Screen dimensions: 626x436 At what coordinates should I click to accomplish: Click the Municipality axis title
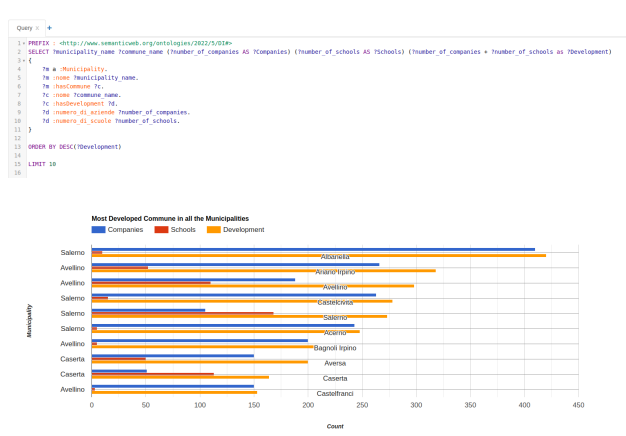[29, 321]
